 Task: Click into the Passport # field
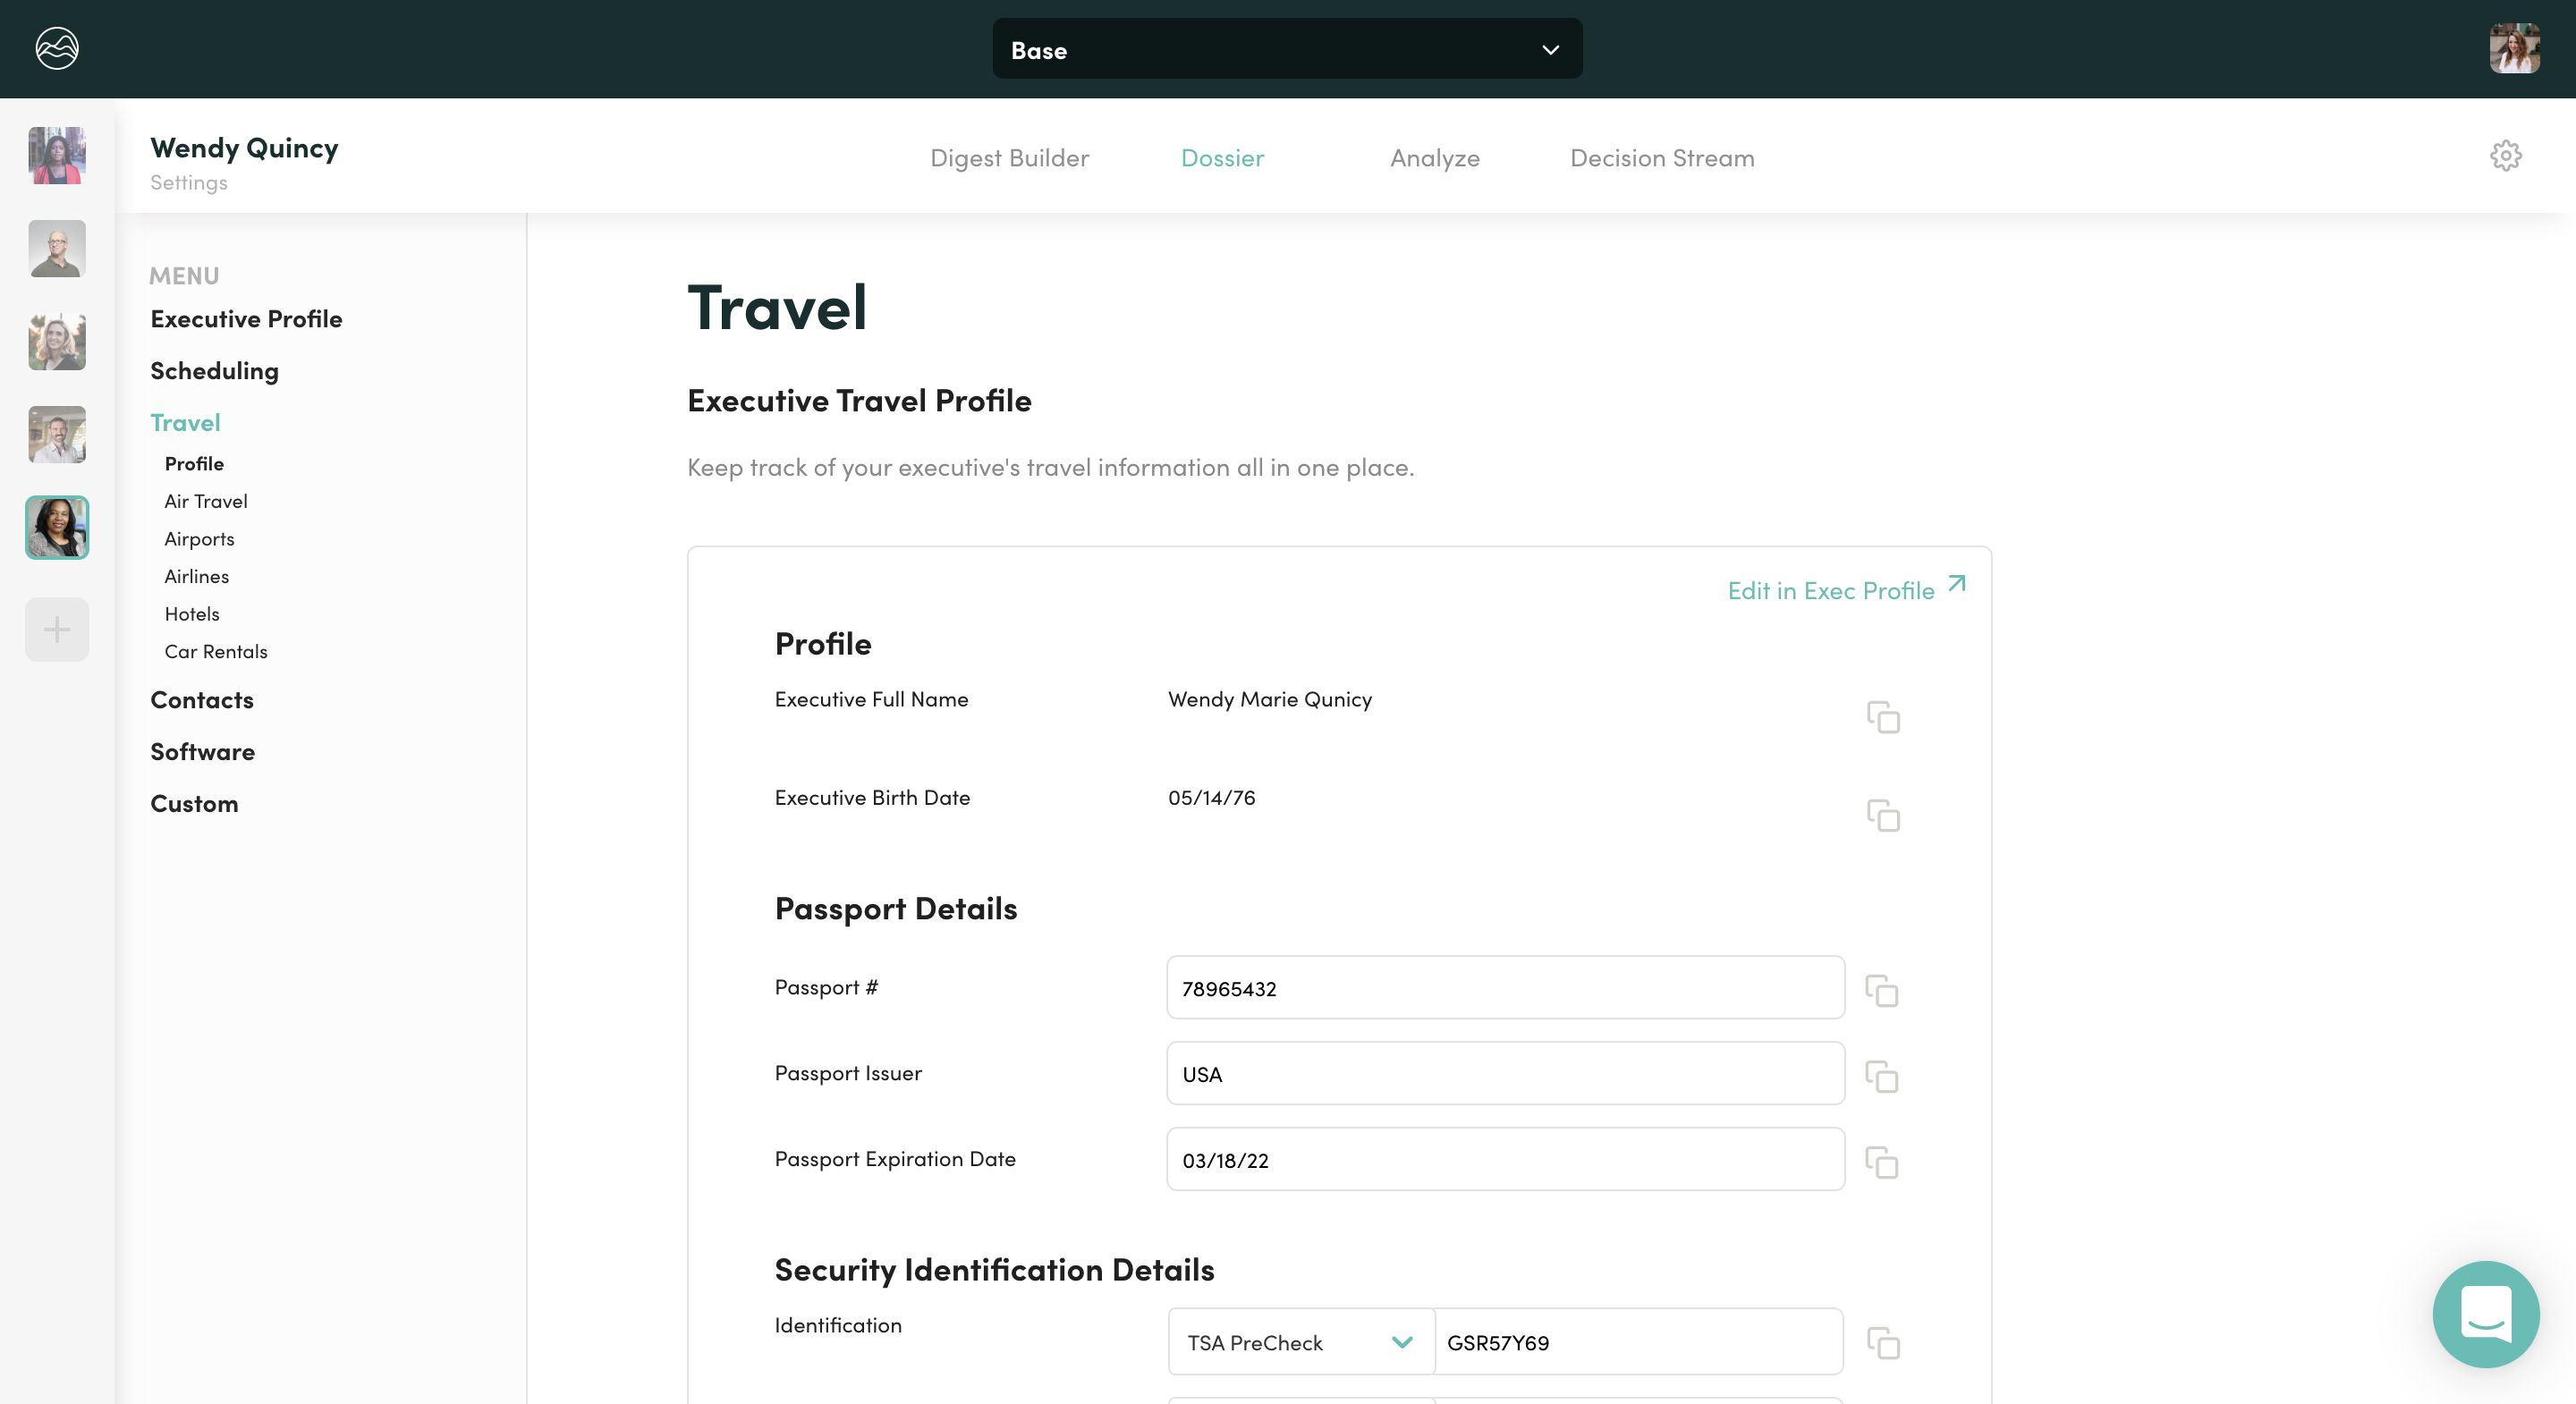coord(1504,988)
